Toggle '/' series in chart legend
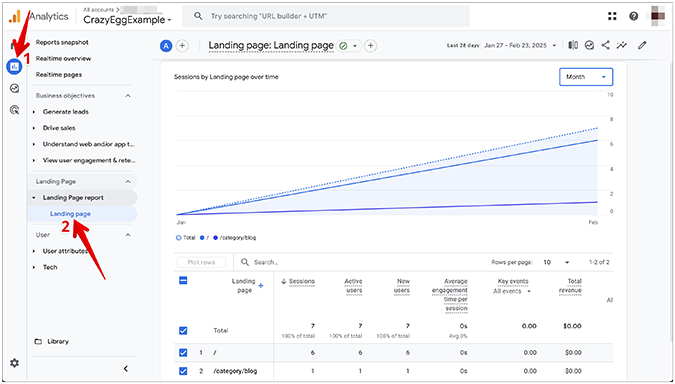The width and height of the screenshot is (675, 384). (204, 238)
